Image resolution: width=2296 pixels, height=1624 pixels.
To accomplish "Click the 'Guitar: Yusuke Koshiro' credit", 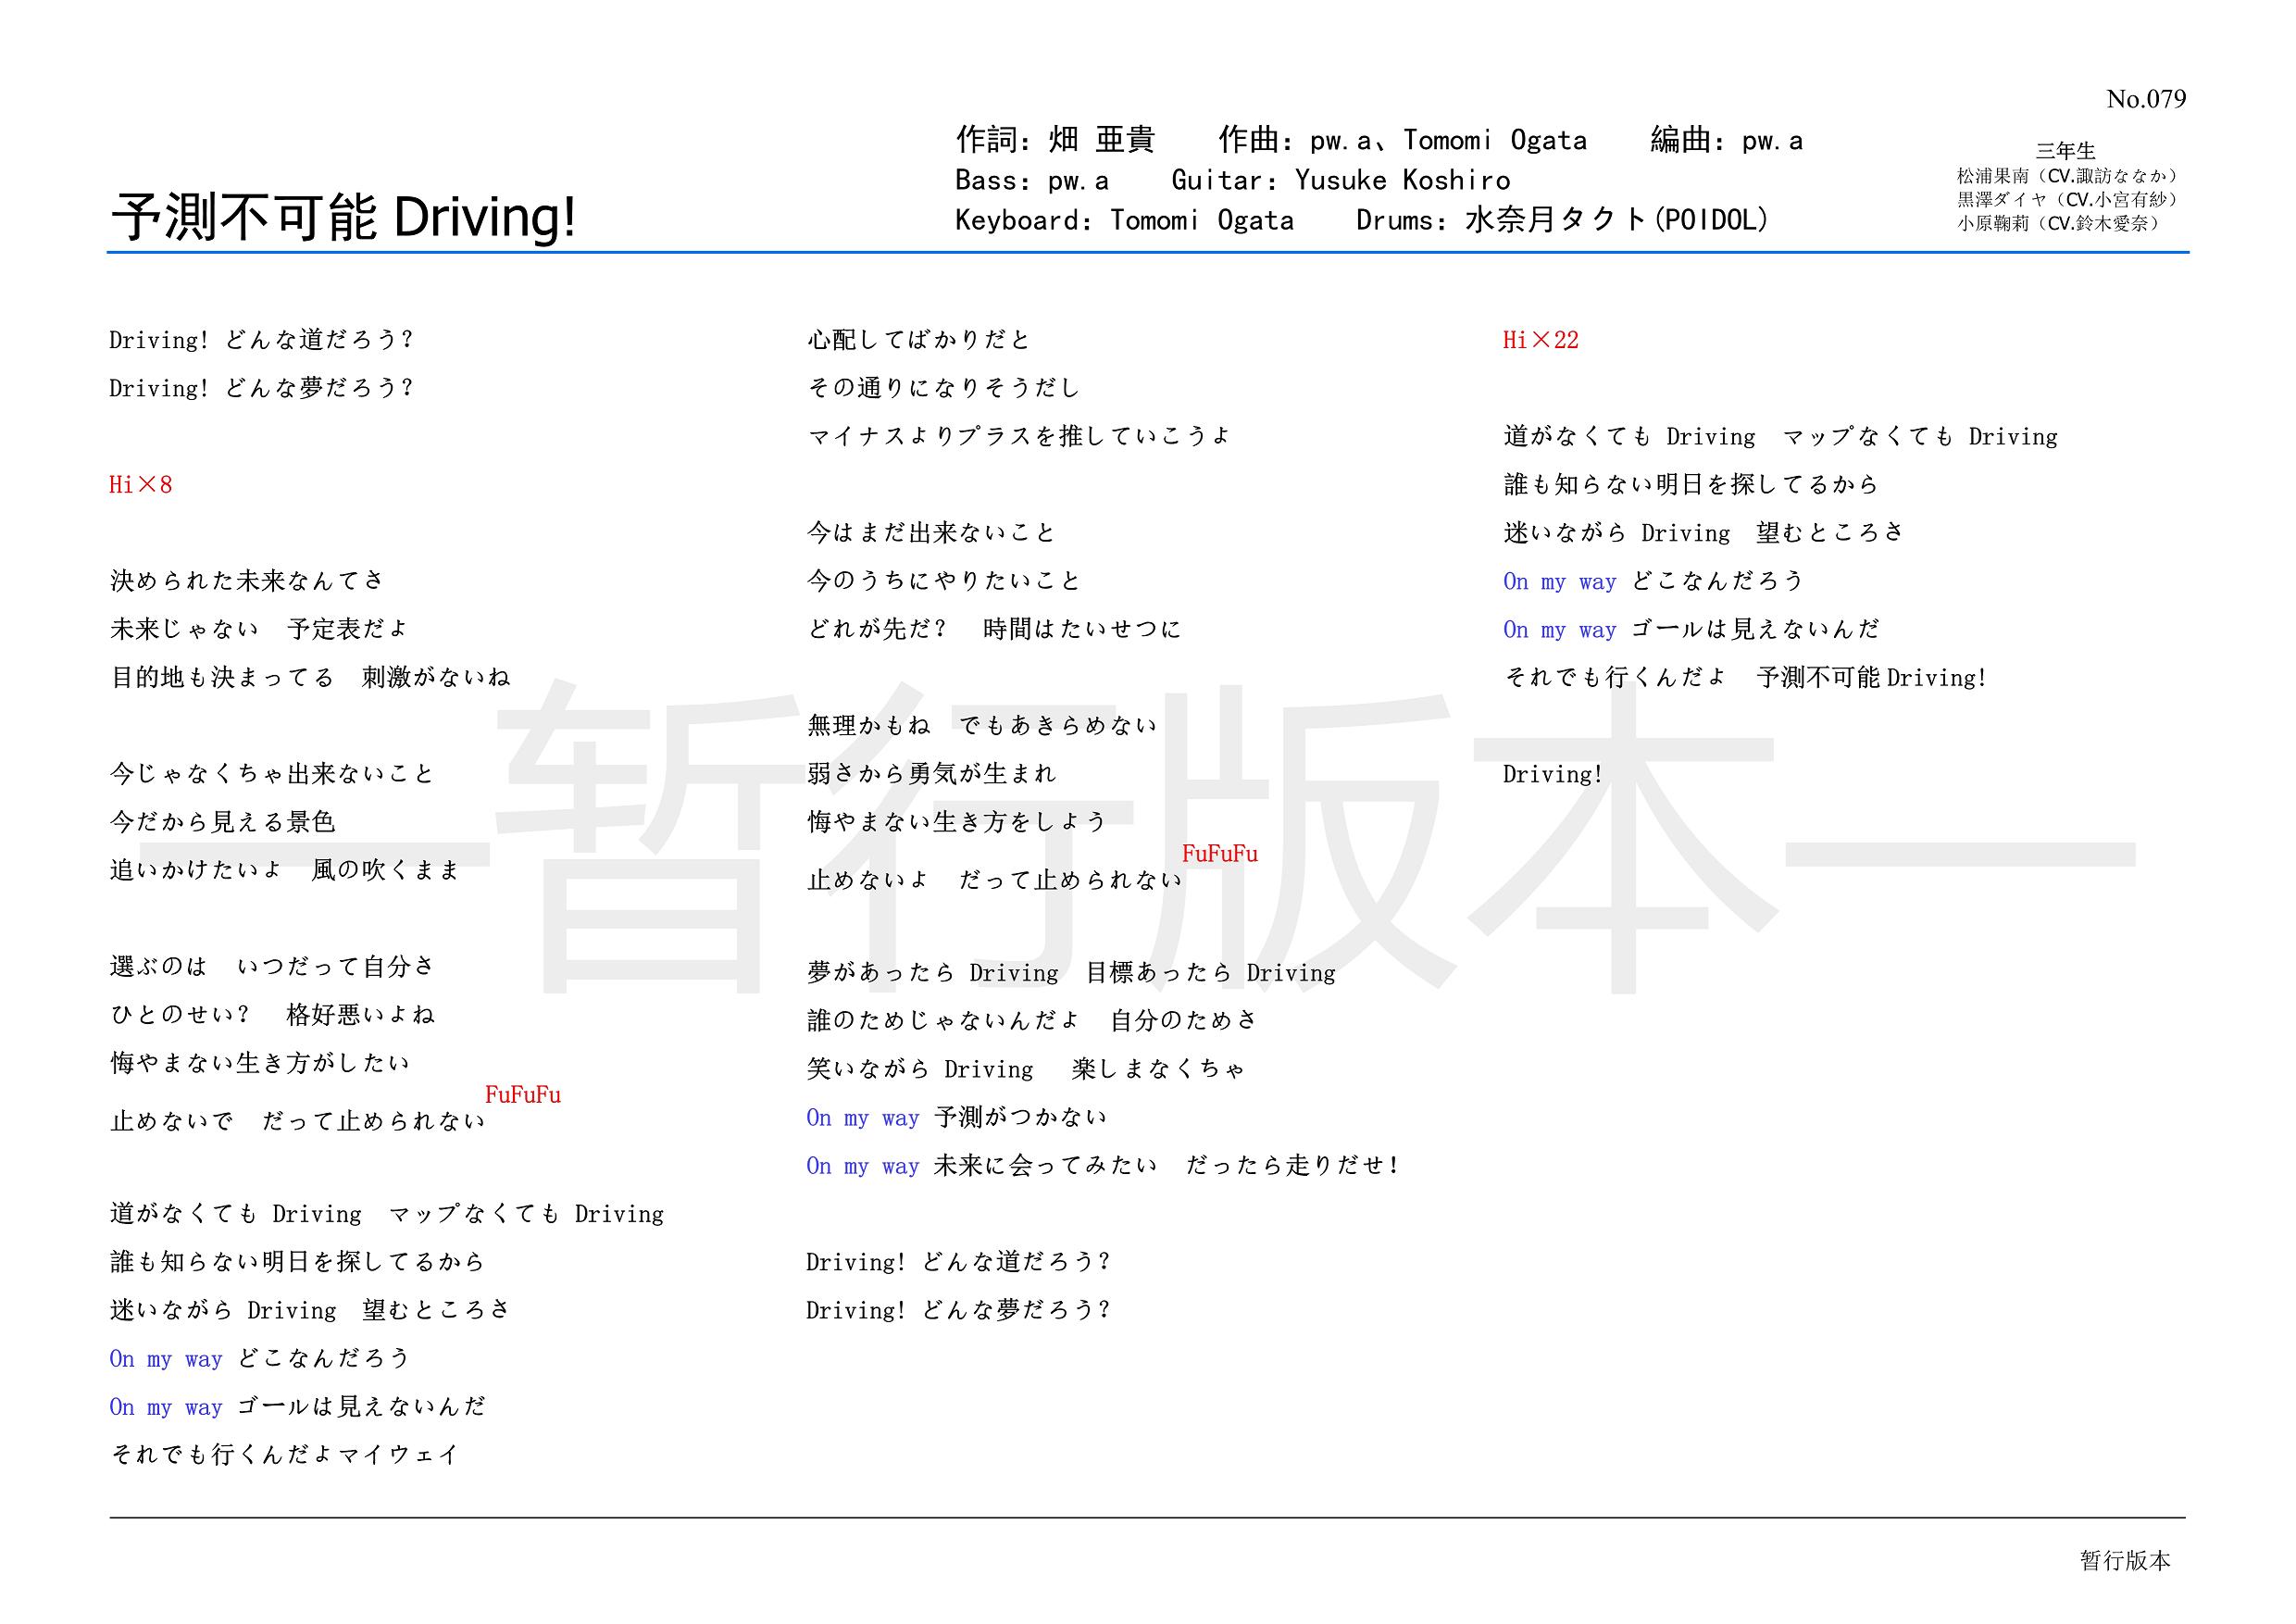I will [x=1340, y=180].
